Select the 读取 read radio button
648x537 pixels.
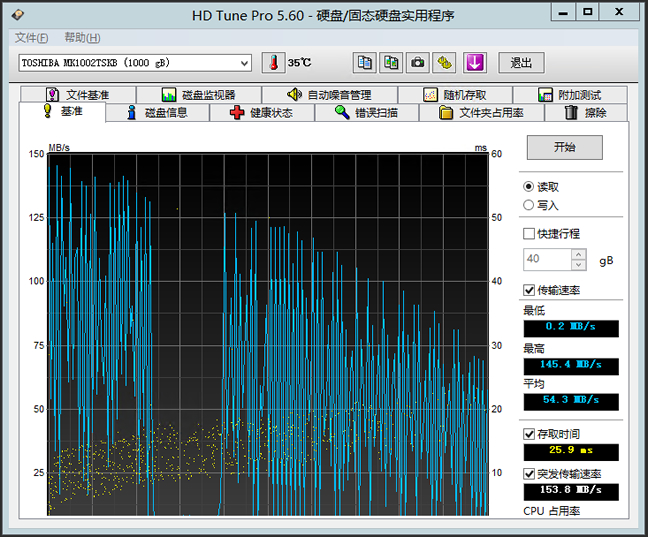point(529,187)
